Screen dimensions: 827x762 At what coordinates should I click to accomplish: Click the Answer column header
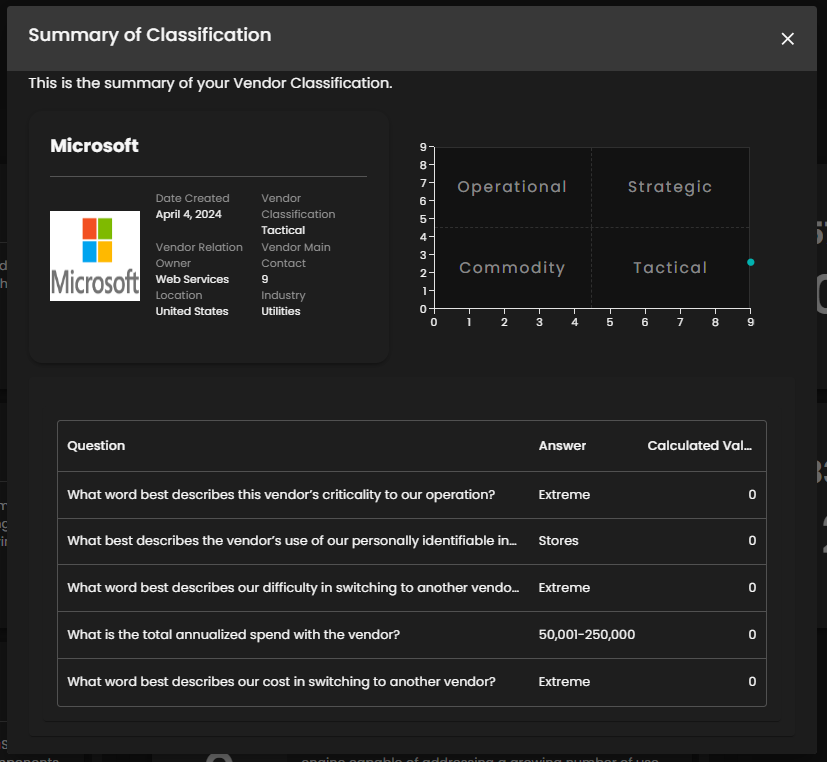562,446
